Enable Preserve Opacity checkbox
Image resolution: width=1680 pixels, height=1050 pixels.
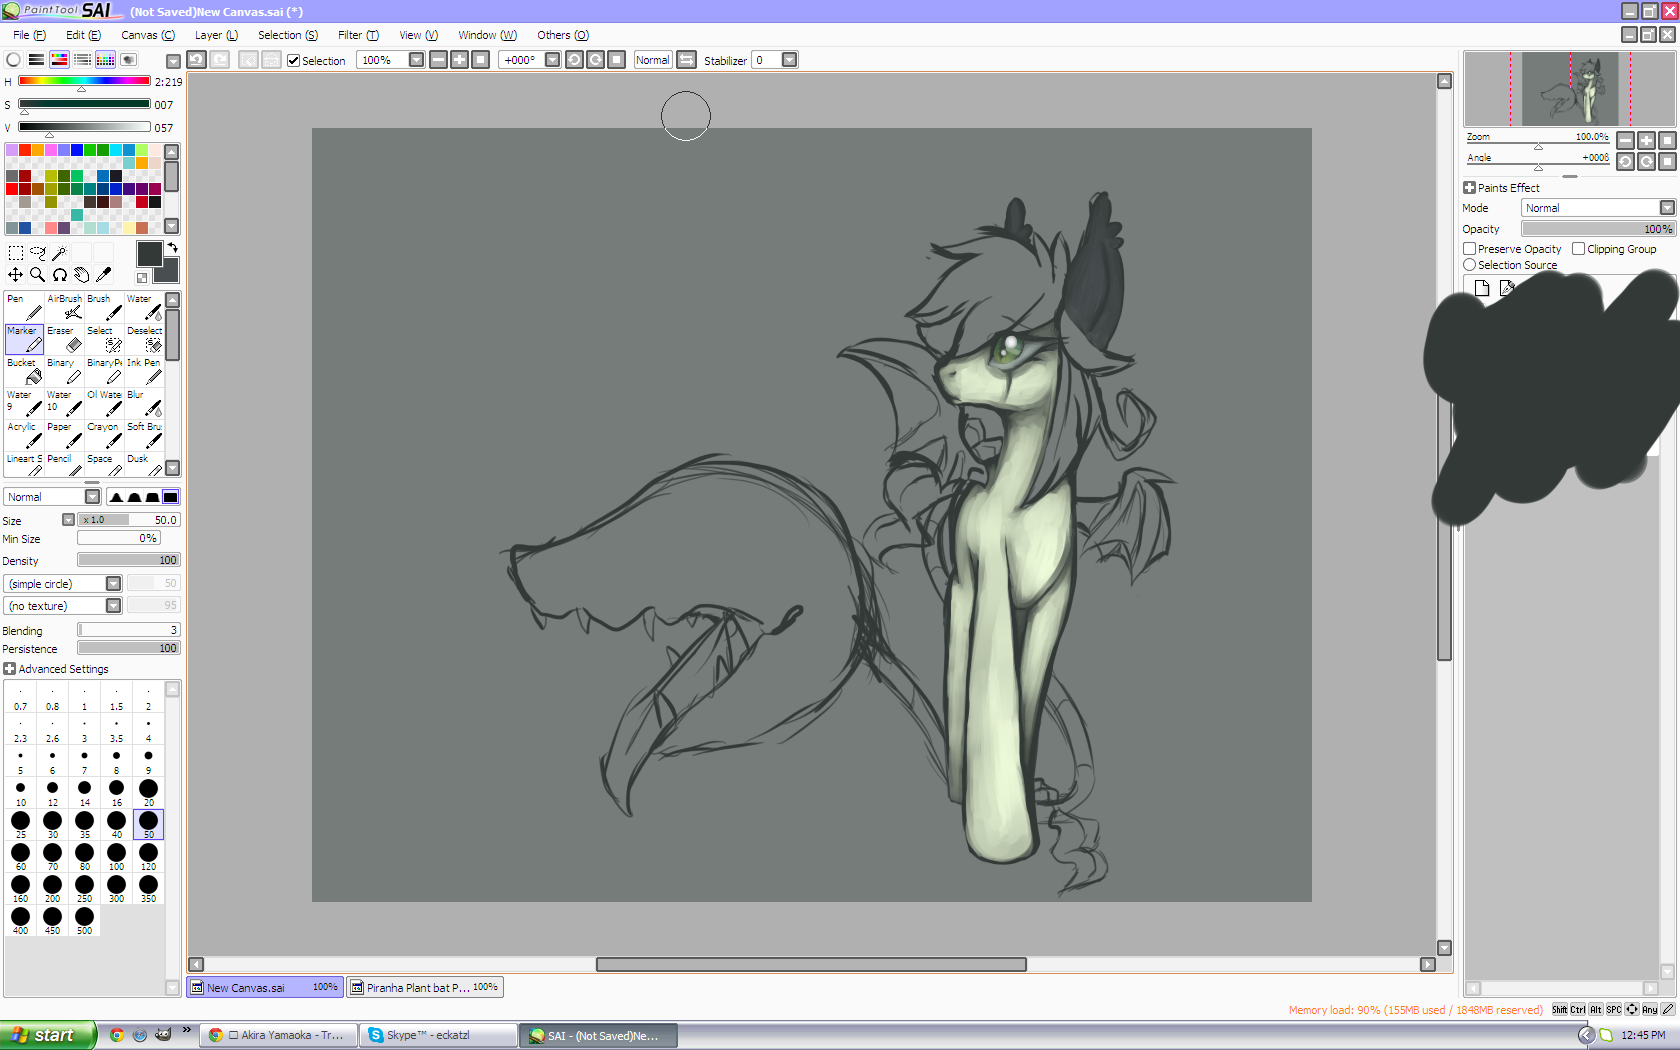[x=1470, y=249]
